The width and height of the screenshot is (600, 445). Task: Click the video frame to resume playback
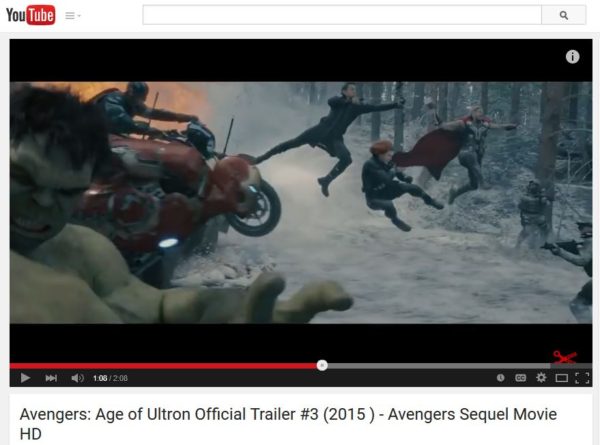click(301, 203)
